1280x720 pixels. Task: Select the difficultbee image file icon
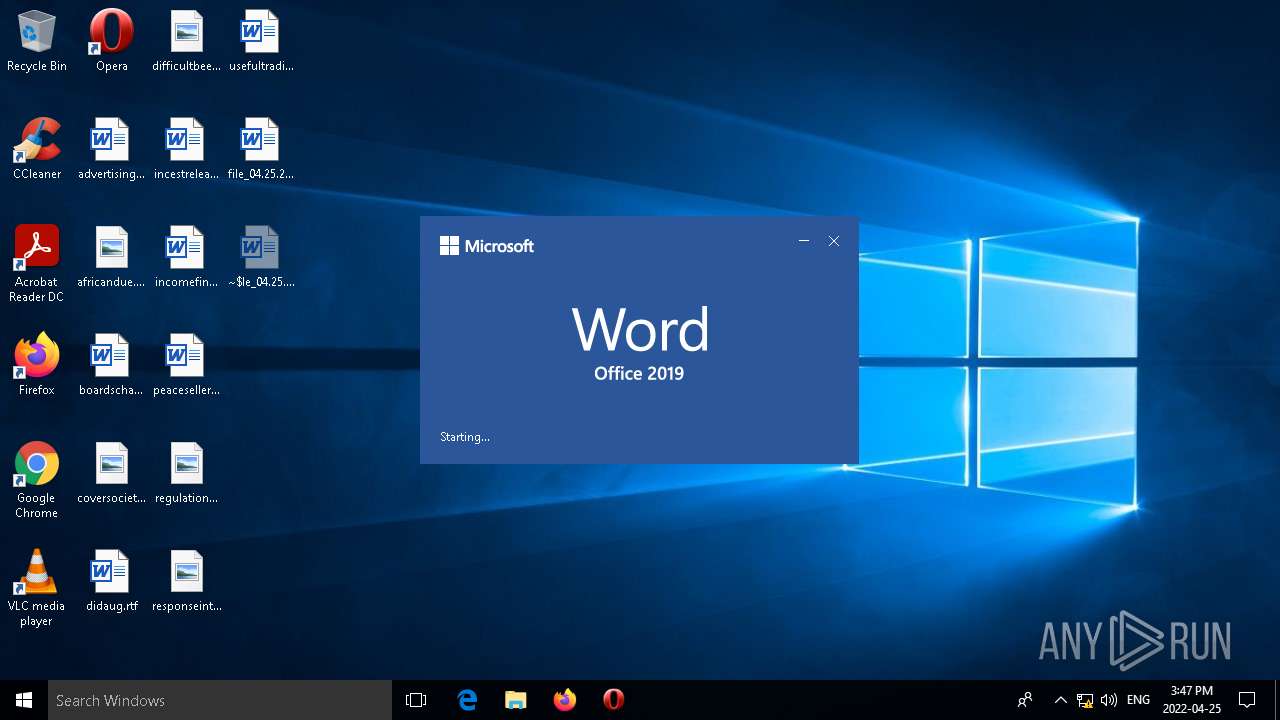(186, 40)
